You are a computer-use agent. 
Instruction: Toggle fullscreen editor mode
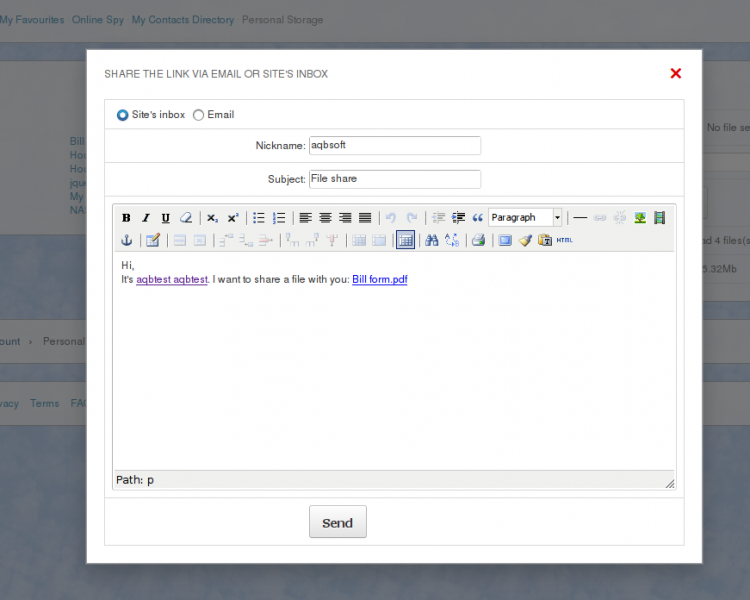click(x=505, y=240)
